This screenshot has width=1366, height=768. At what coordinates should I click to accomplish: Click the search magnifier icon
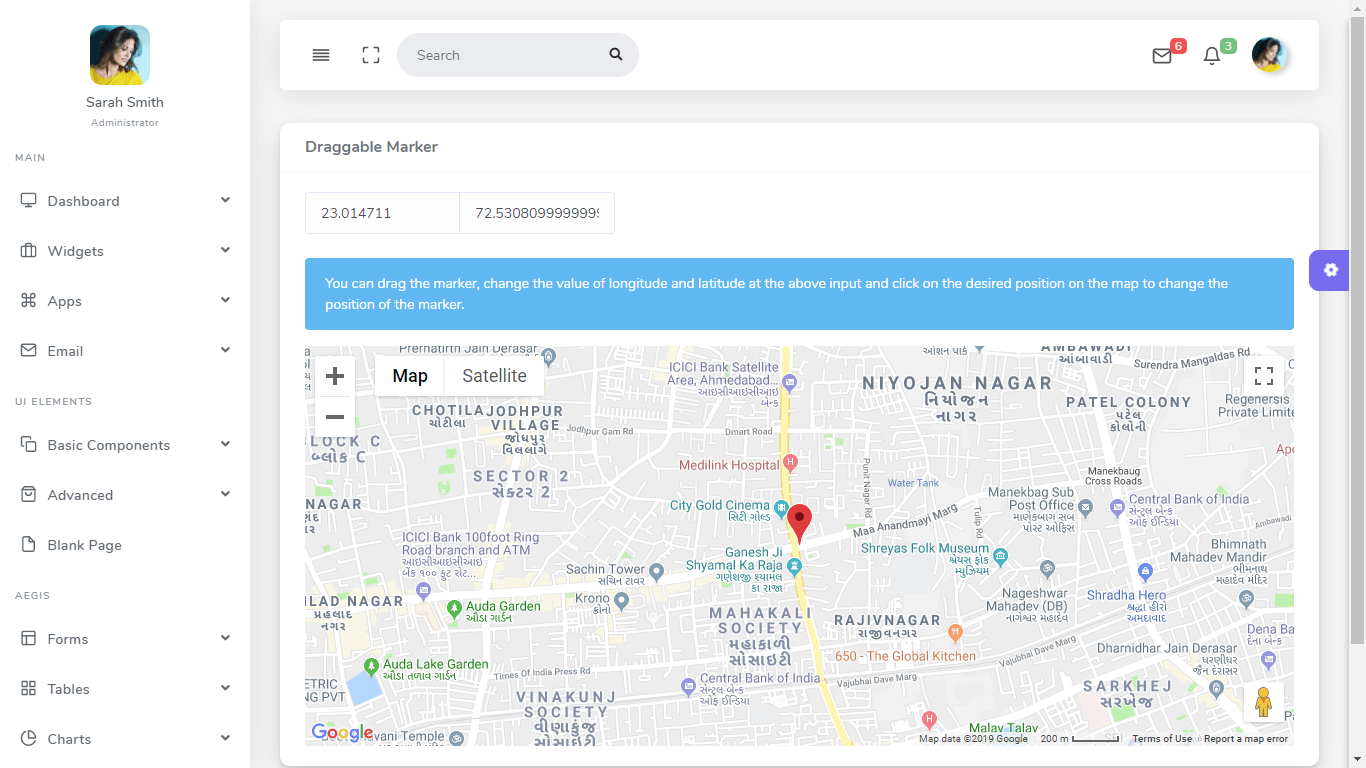[x=616, y=55]
